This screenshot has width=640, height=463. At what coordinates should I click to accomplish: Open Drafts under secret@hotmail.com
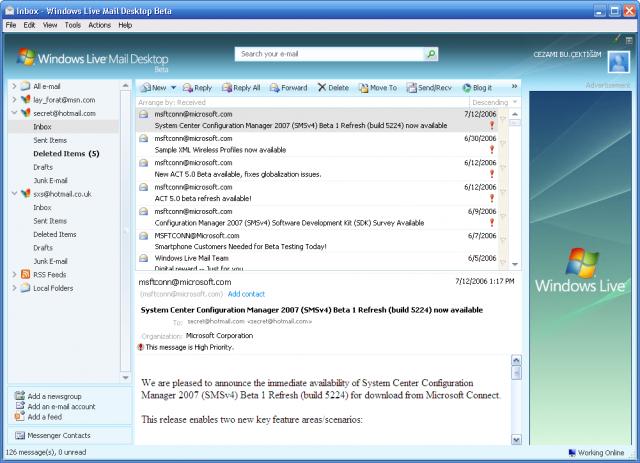pyautogui.click(x=43, y=167)
